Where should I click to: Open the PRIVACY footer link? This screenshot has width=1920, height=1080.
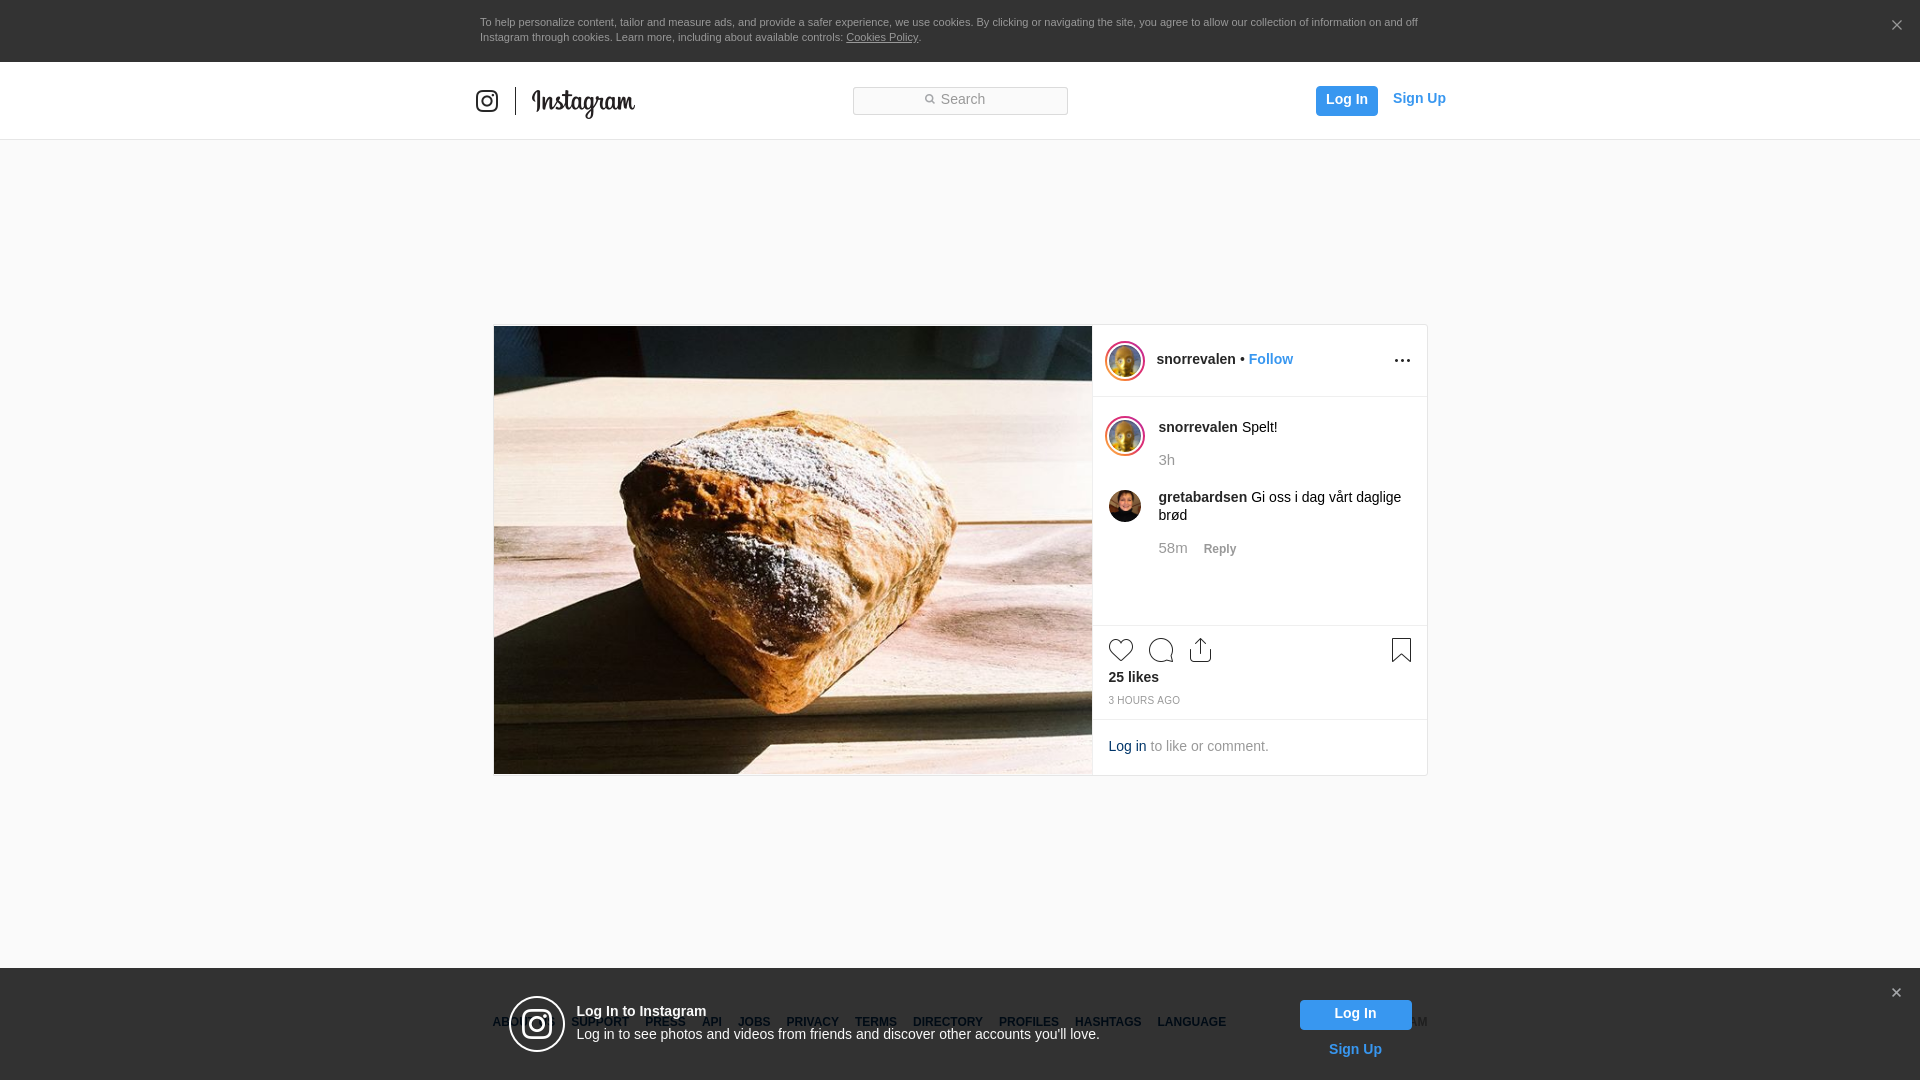[x=812, y=1022]
